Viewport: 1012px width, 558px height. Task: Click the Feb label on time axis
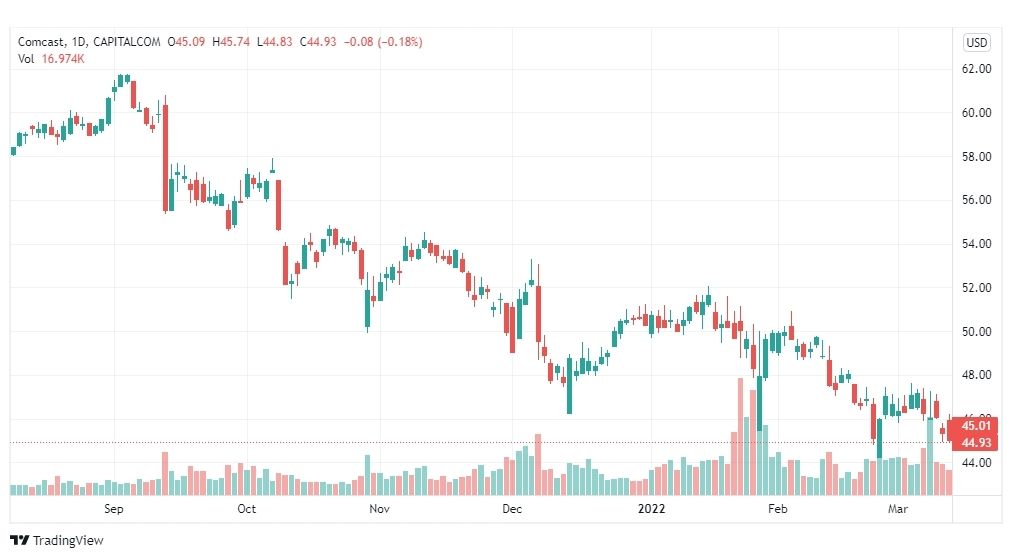(x=778, y=509)
